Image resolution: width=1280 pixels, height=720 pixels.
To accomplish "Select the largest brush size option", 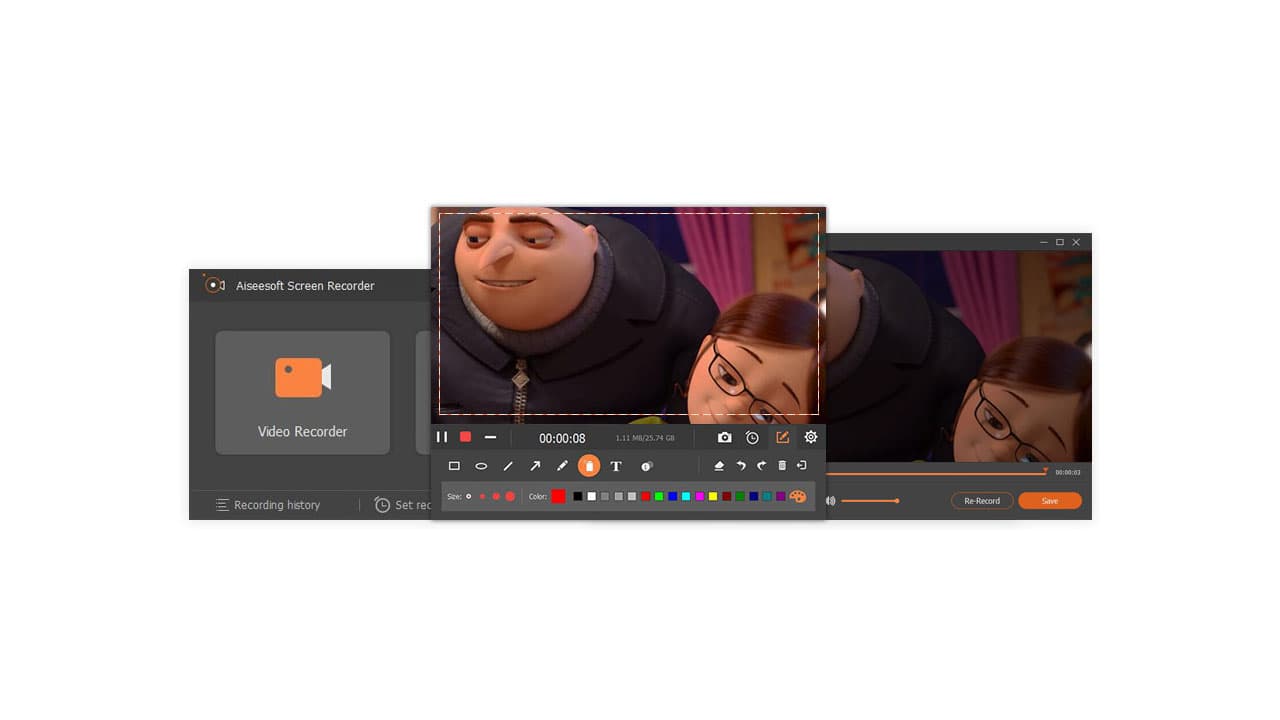I will click(508, 497).
